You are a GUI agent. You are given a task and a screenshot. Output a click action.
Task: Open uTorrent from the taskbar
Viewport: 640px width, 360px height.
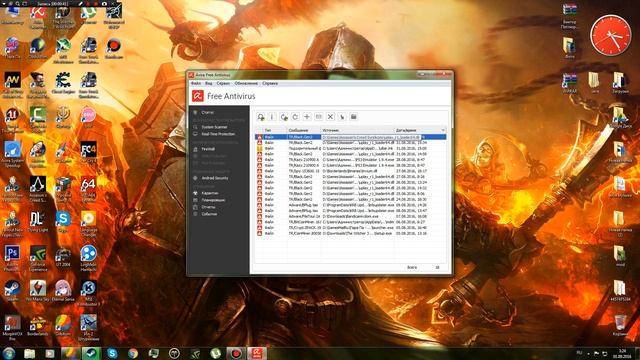[215, 353]
